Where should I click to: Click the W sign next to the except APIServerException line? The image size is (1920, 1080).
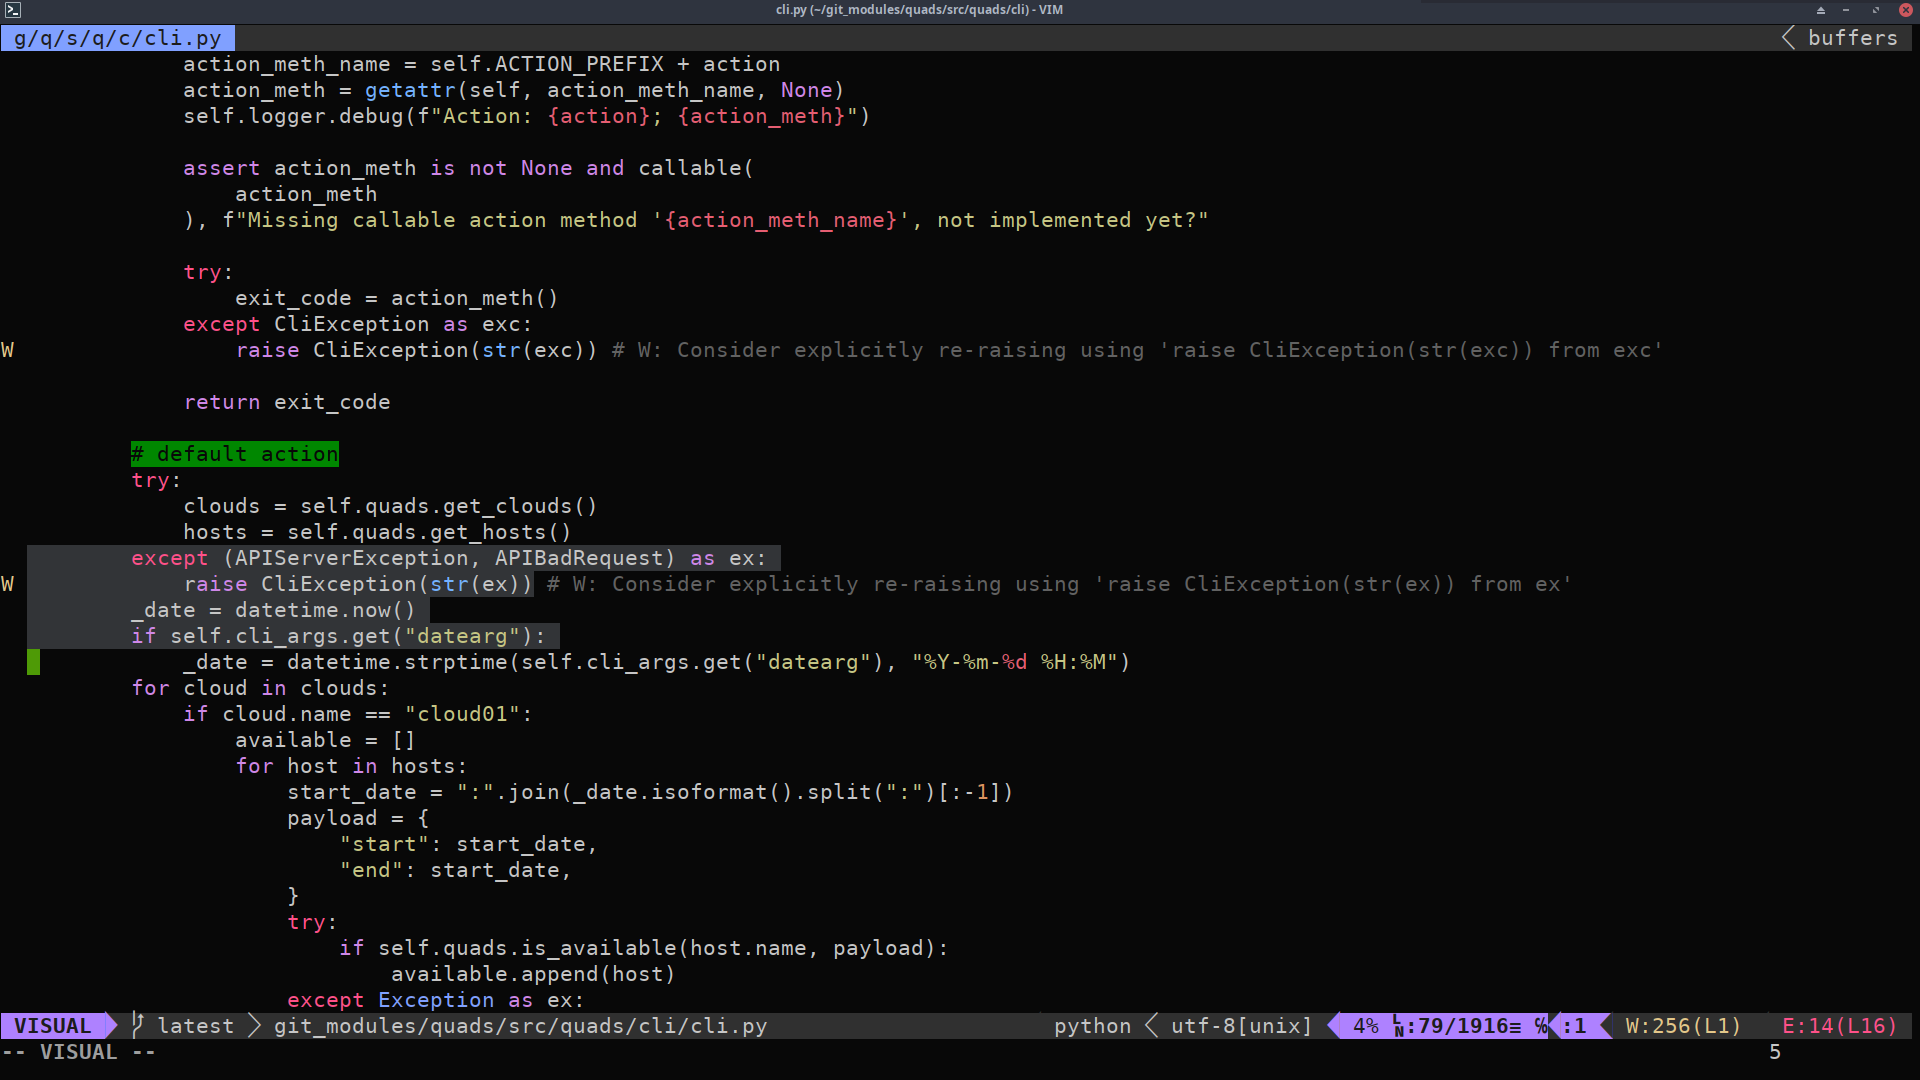coord(7,584)
